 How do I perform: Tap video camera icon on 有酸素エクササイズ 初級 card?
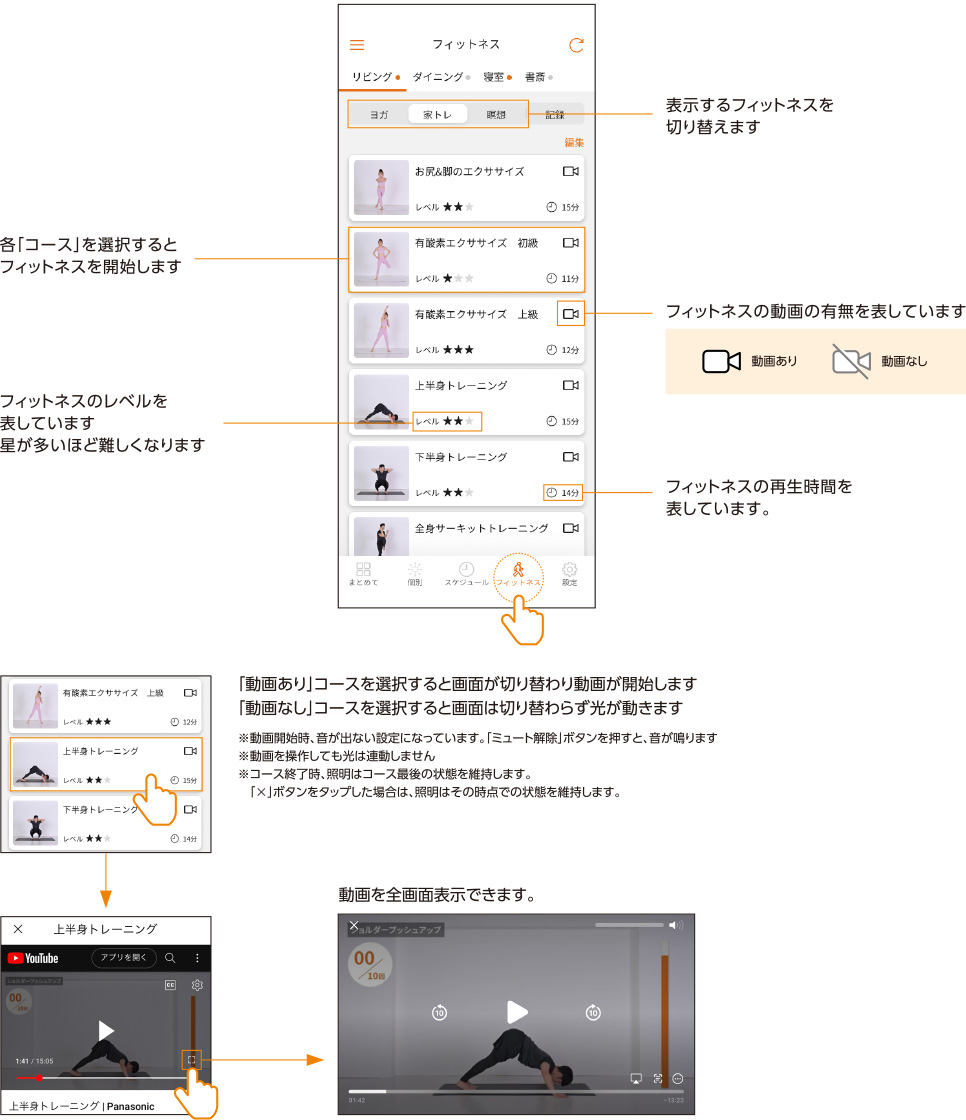point(570,243)
